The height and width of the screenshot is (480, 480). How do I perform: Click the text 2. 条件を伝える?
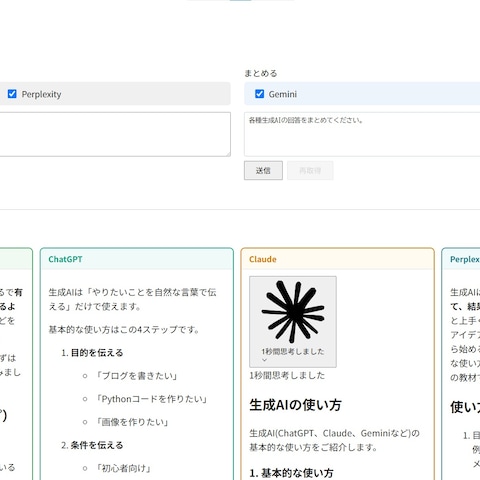click(x=92, y=445)
